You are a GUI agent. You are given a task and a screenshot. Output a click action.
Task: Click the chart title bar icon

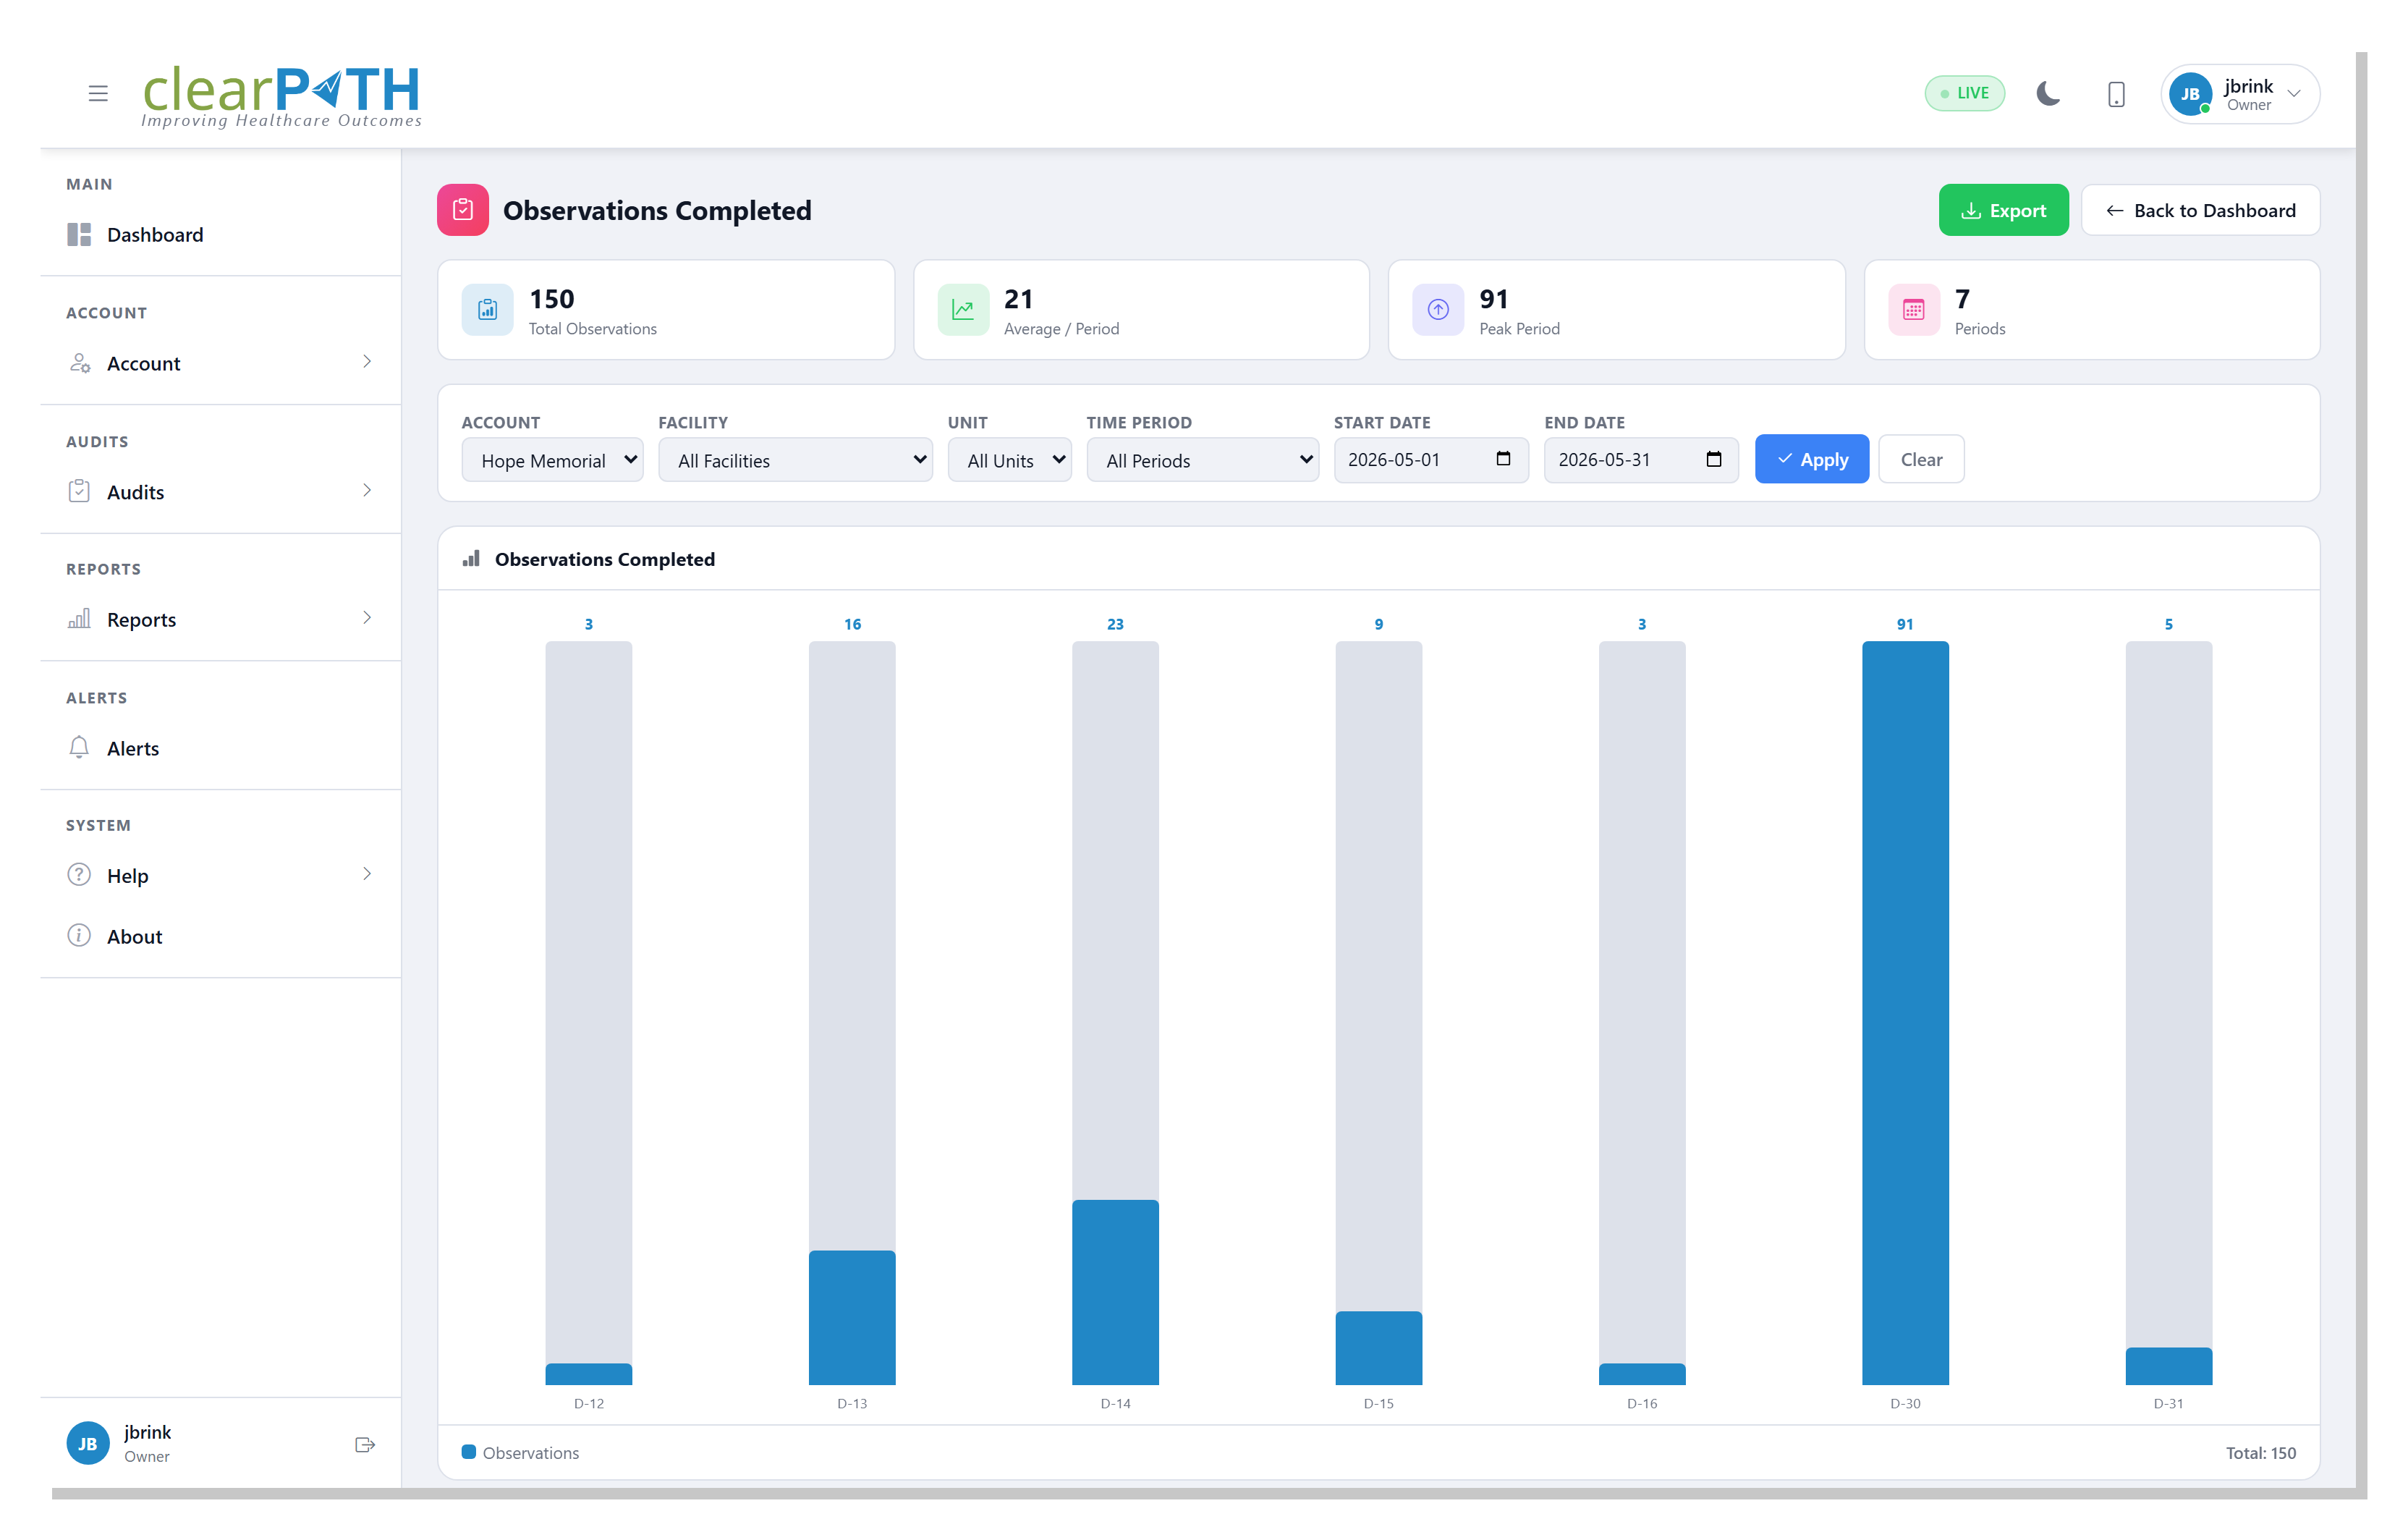(x=471, y=559)
